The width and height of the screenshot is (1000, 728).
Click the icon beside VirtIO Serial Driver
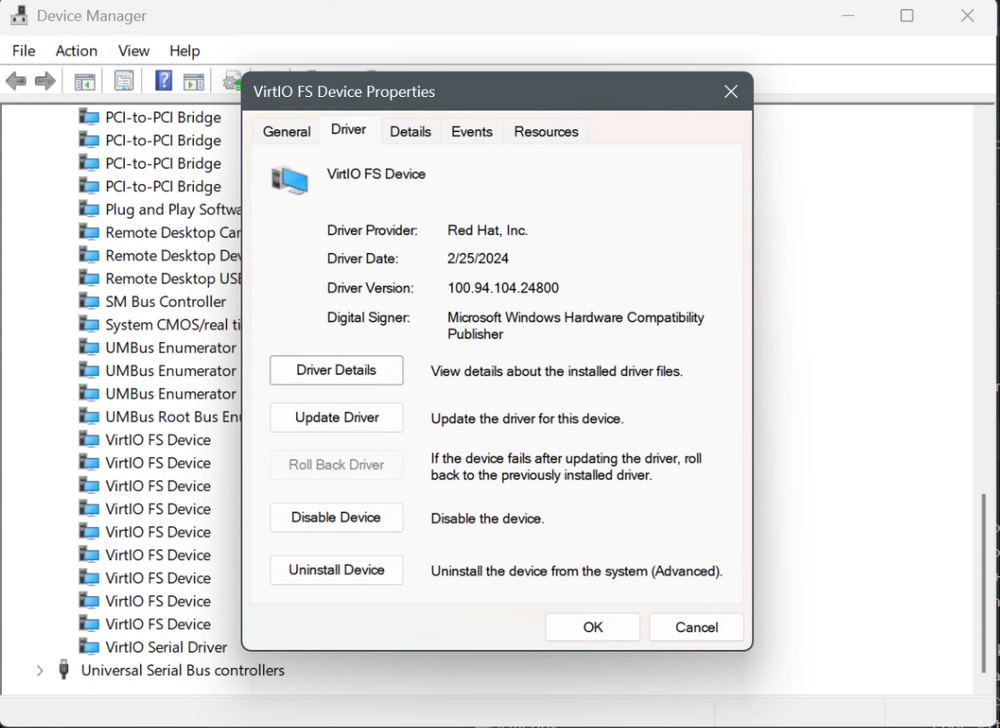[x=89, y=646]
